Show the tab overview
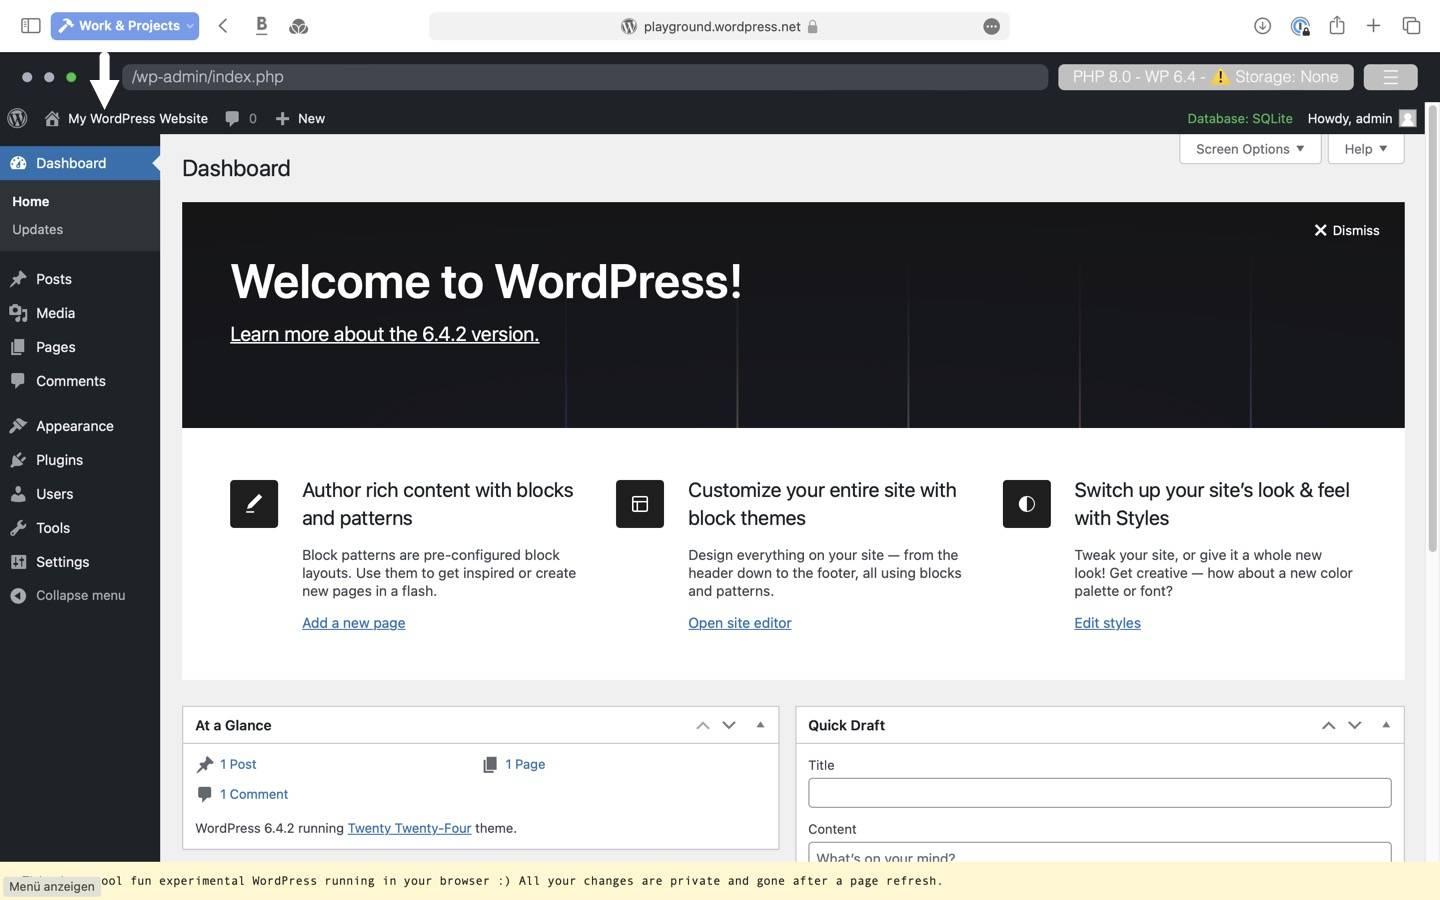This screenshot has height=900, width=1440. (x=1411, y=26)
